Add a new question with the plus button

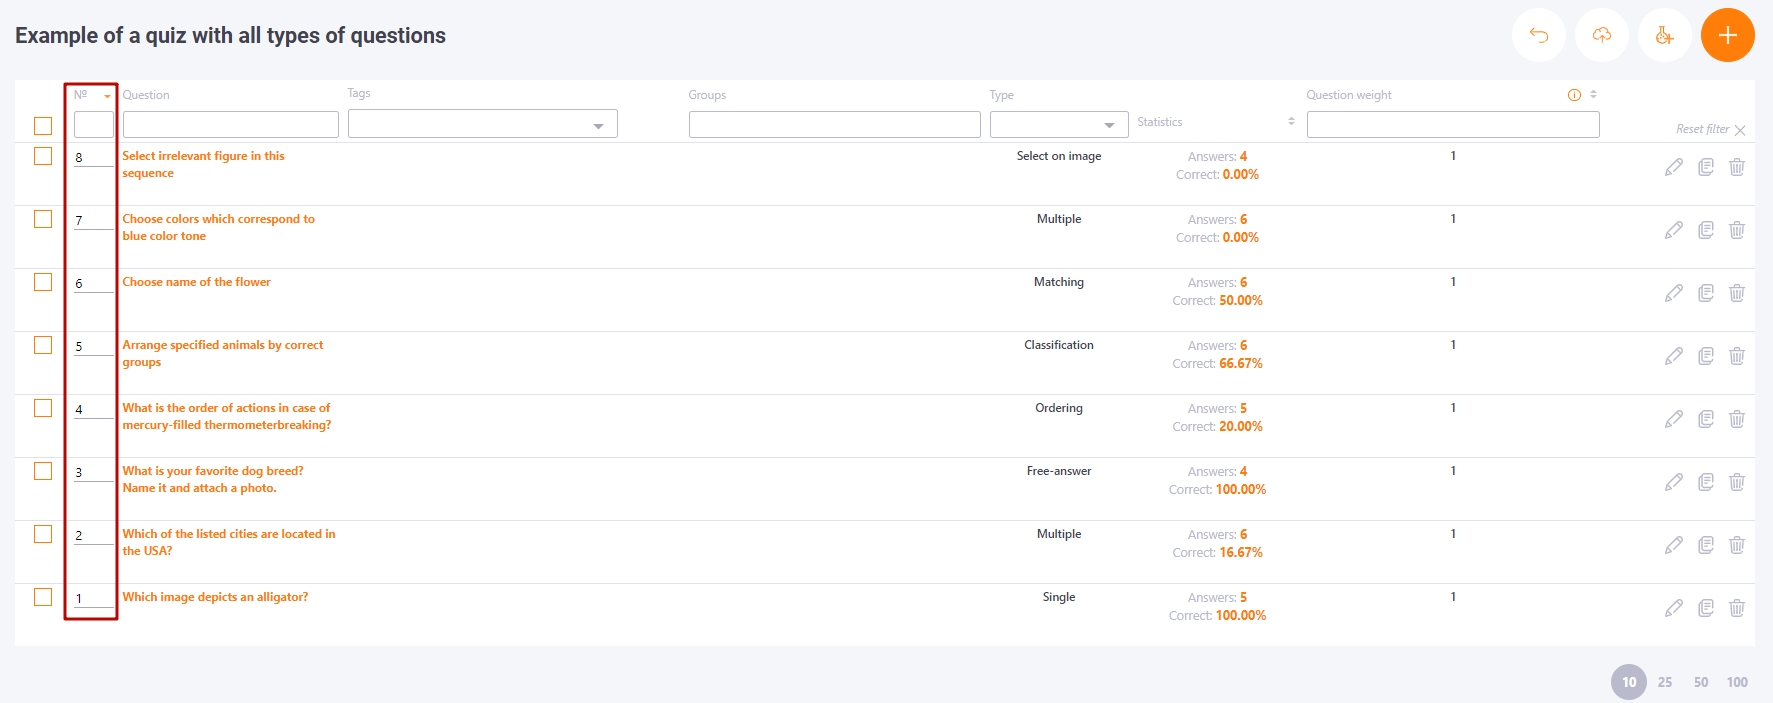(x=1728, y=35)
